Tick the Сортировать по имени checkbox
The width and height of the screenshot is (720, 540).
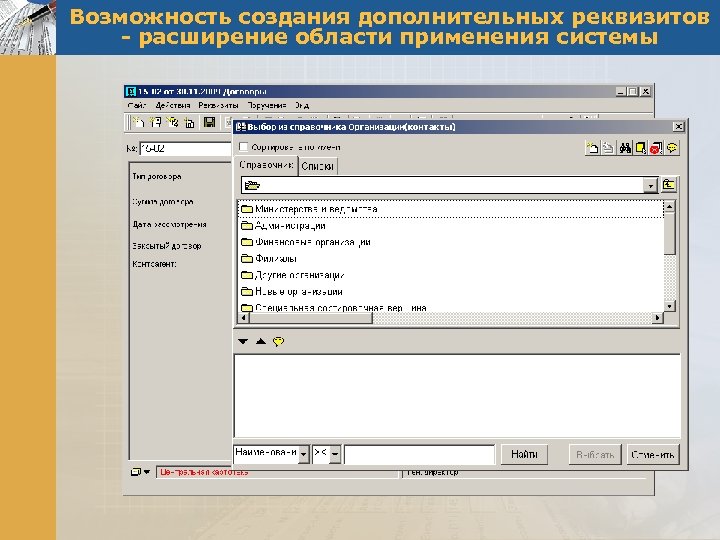243,147
